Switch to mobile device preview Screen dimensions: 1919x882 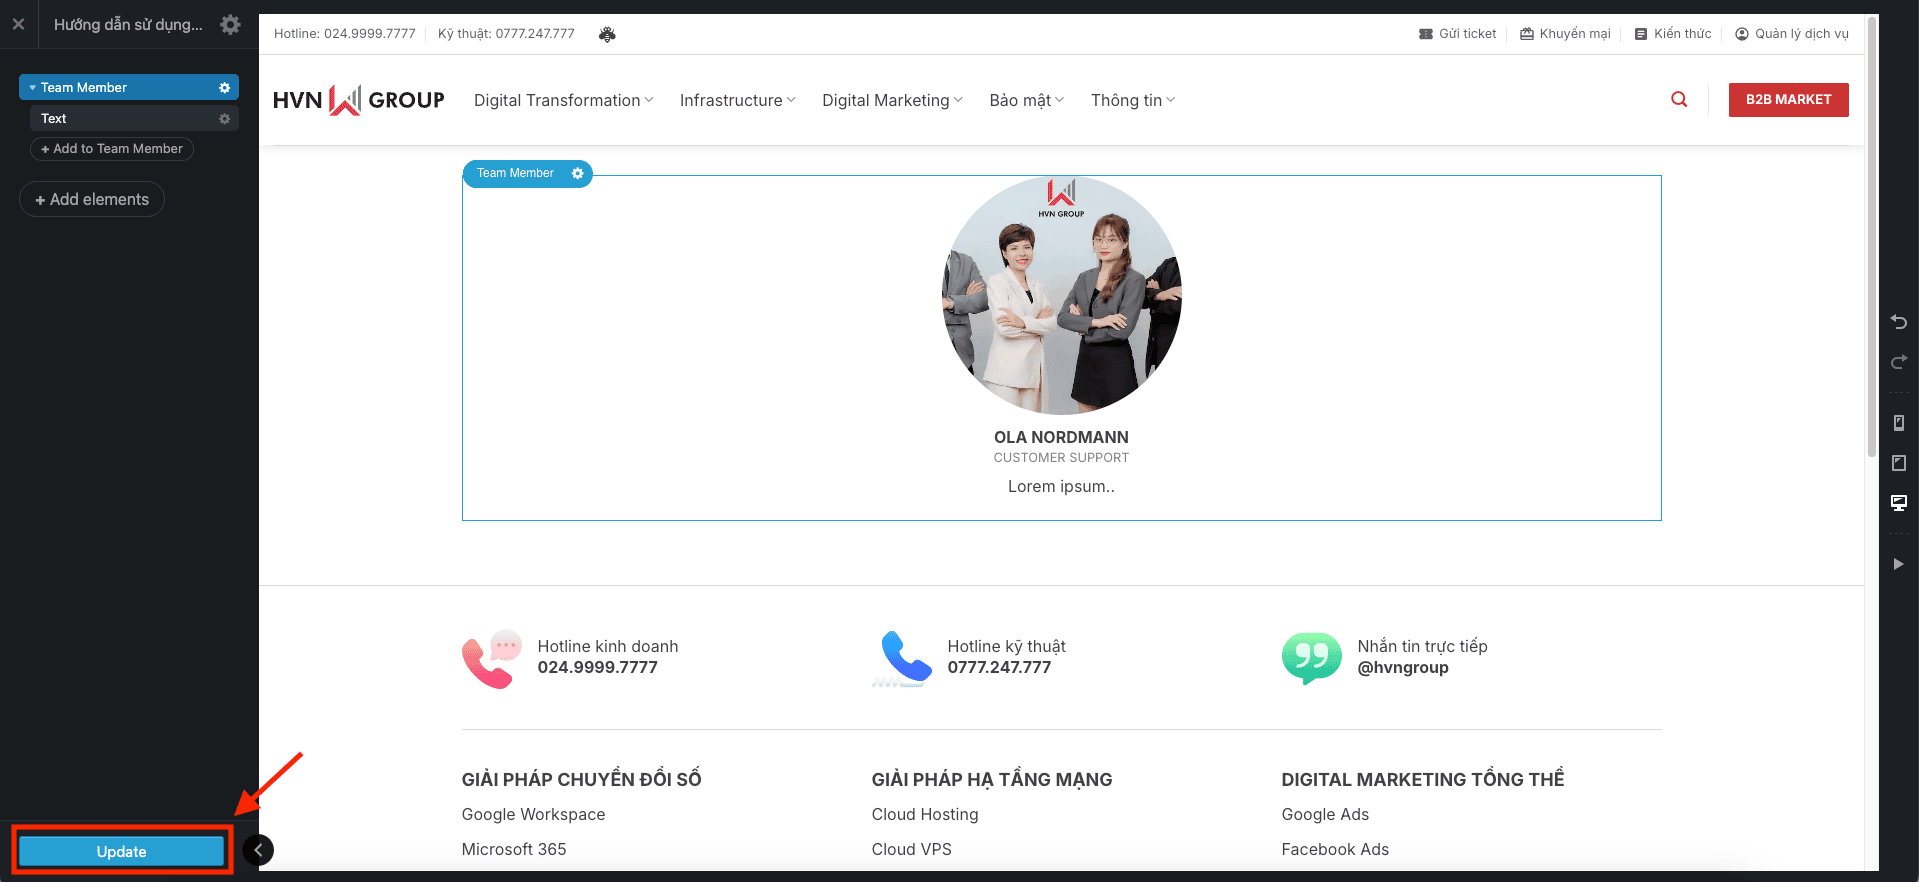coord(1898,423)
